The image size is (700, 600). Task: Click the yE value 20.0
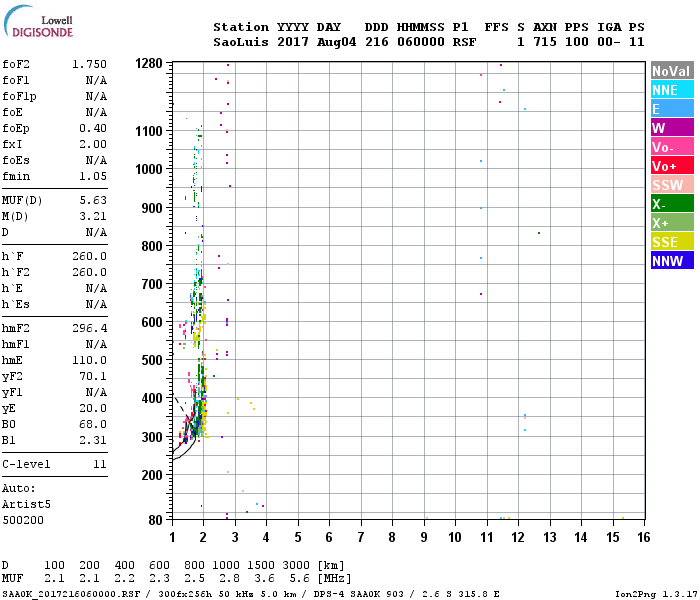pos(93,408)
